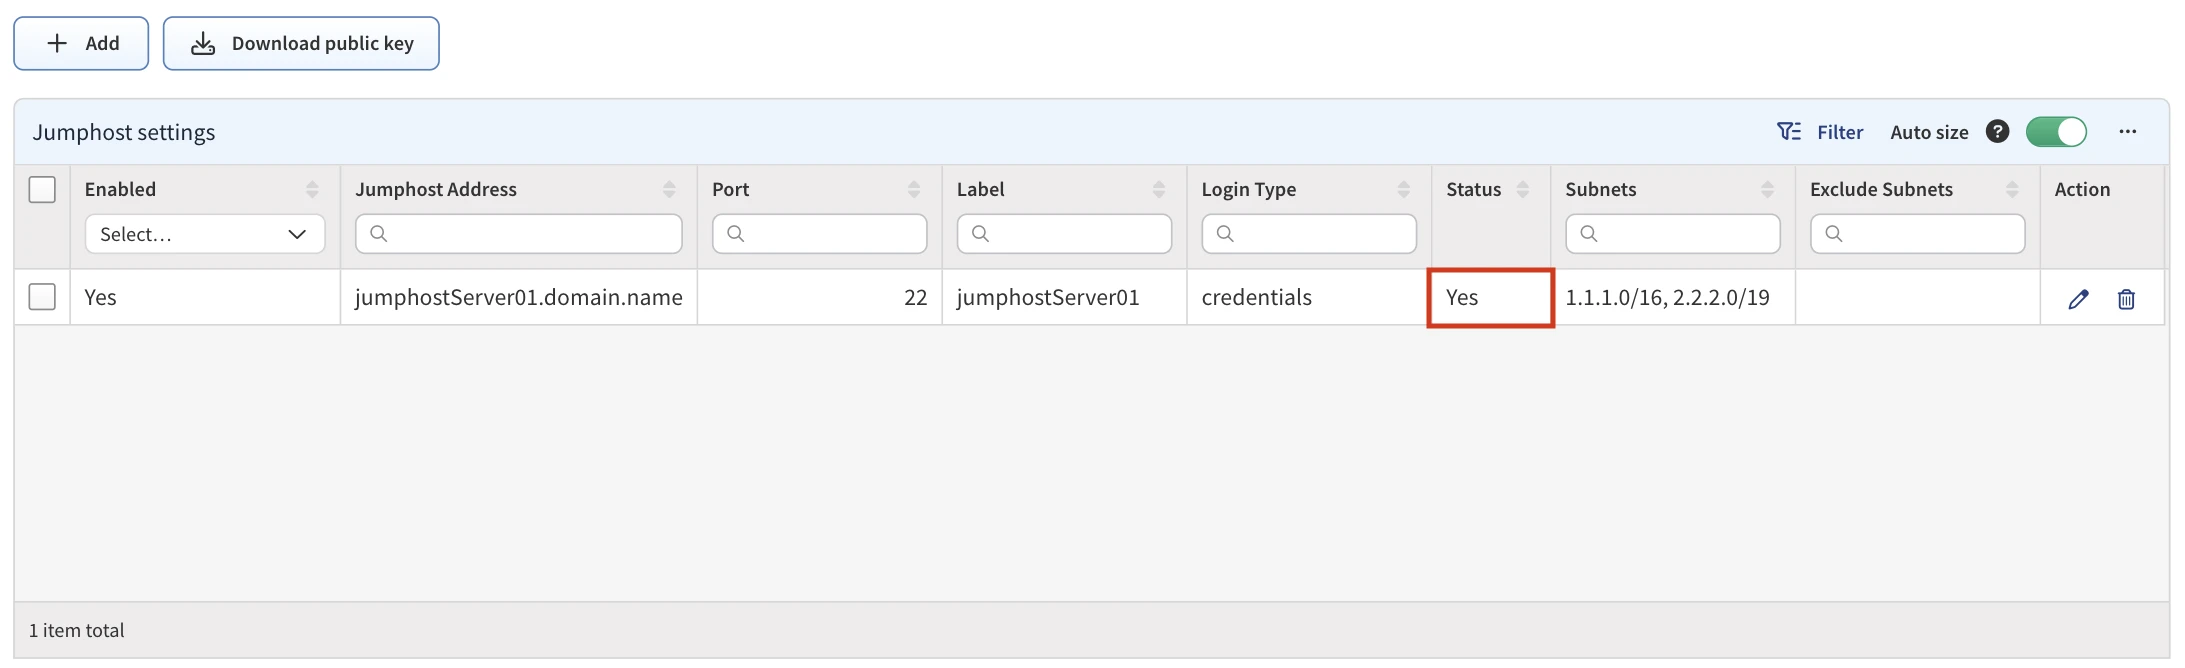This screenshot has height=668, width=2185.
Task: Open the Auto size help question icon
Action: click(x=1997, y=132)
